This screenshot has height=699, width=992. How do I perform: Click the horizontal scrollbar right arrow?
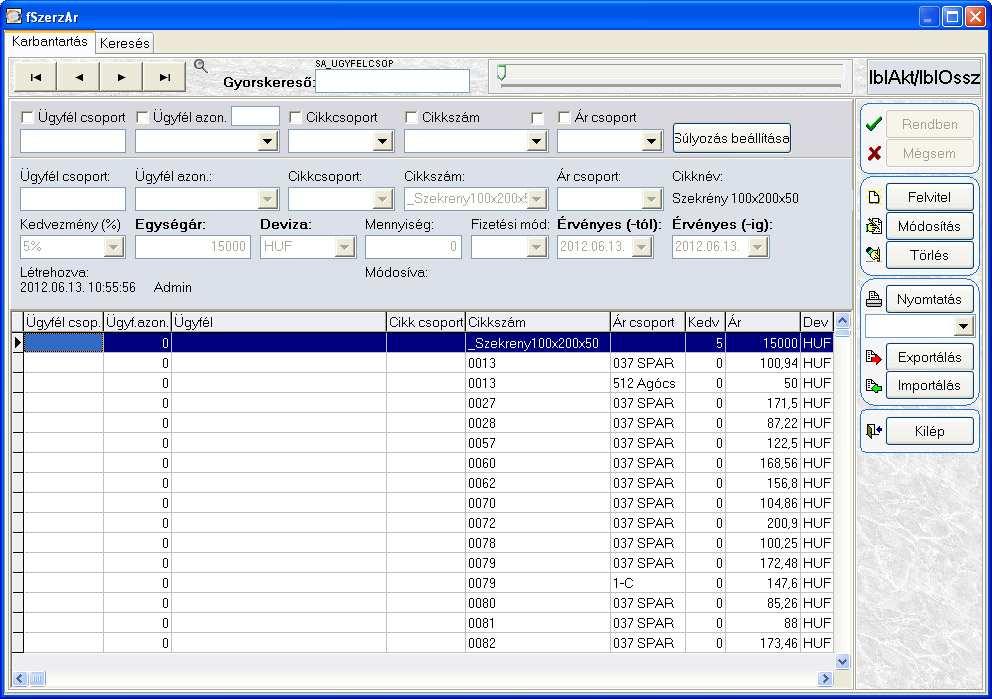[824, 679]
